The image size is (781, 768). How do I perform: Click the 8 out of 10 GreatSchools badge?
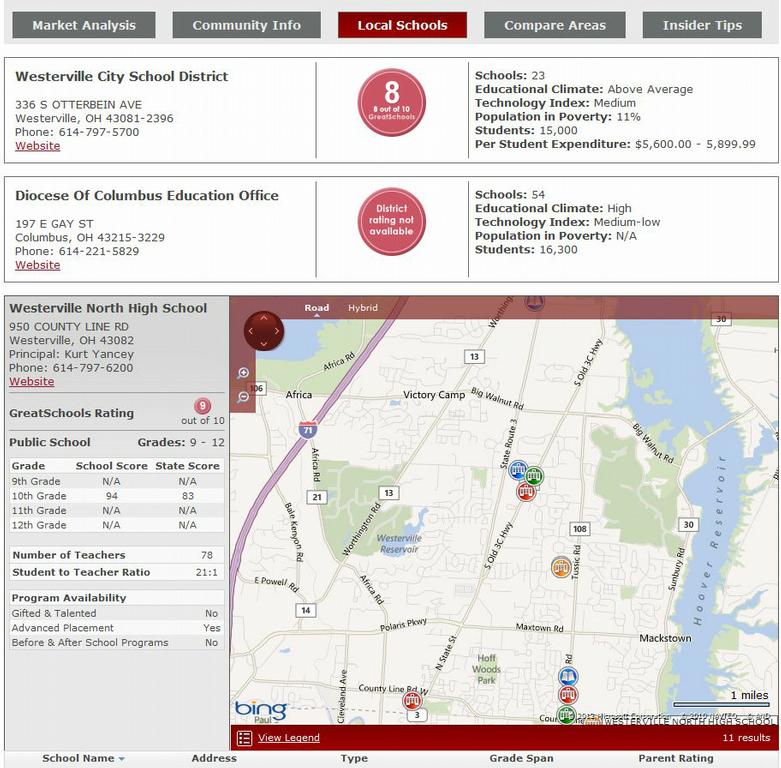(x=391, y=103)
